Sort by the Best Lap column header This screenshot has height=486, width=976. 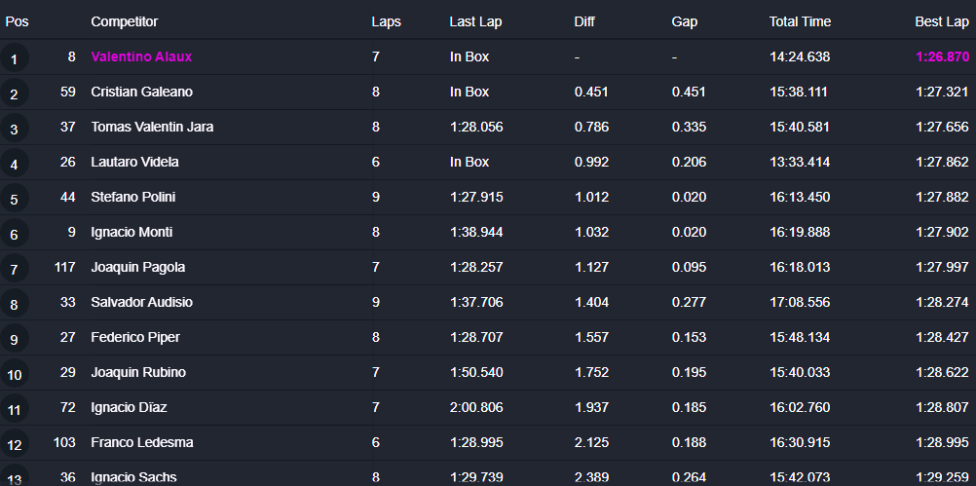click(x=941, y=22)
